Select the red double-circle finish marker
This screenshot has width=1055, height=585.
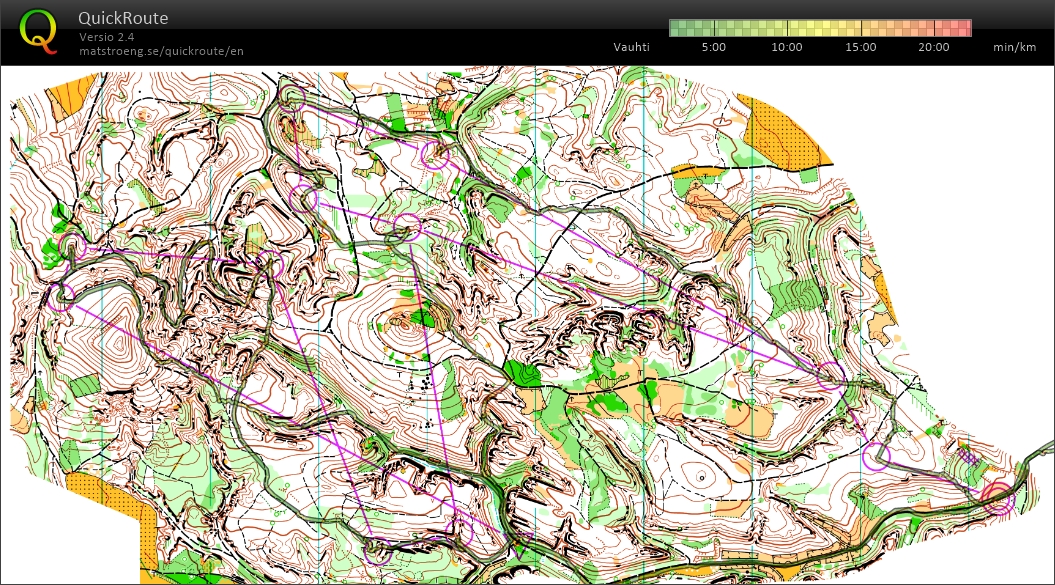click(998, 498)
